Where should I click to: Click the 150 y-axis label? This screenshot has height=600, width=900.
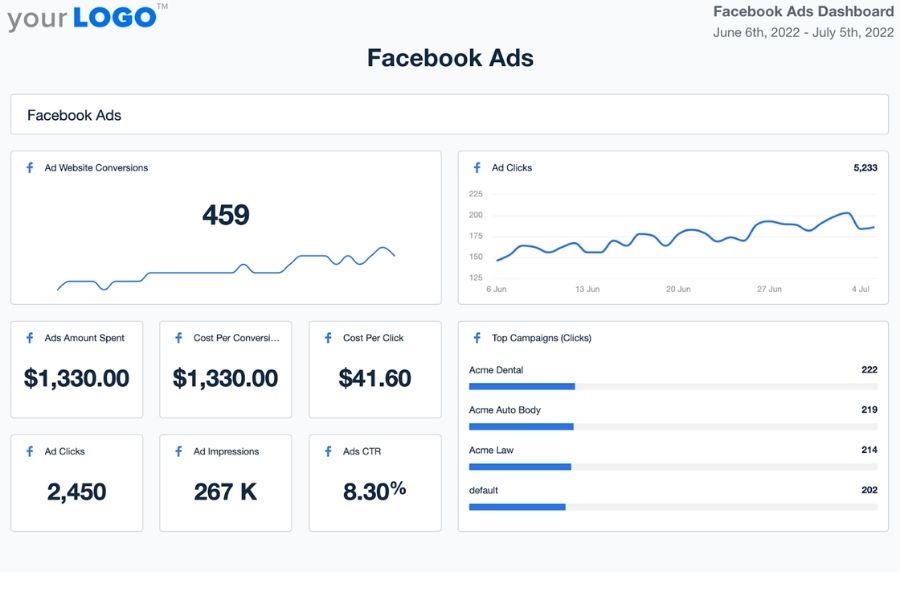(476, 257)
